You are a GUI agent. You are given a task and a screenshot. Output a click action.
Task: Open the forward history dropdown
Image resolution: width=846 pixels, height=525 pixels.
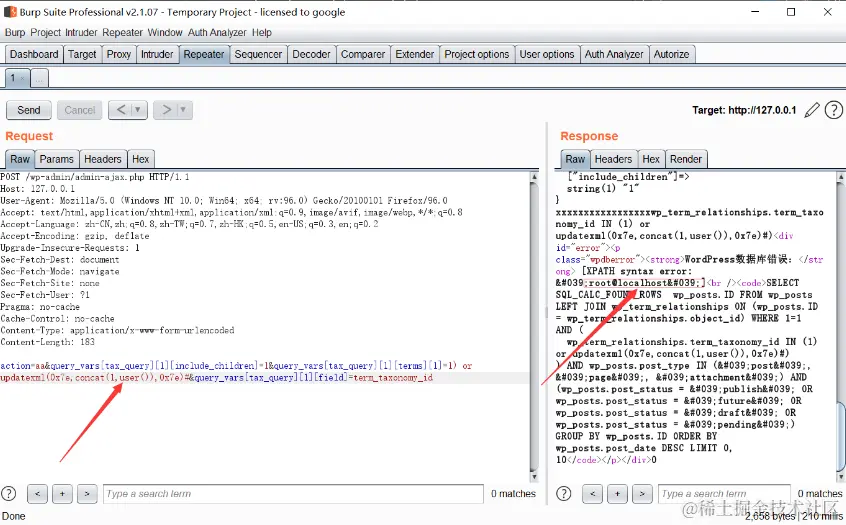[183, 110]
